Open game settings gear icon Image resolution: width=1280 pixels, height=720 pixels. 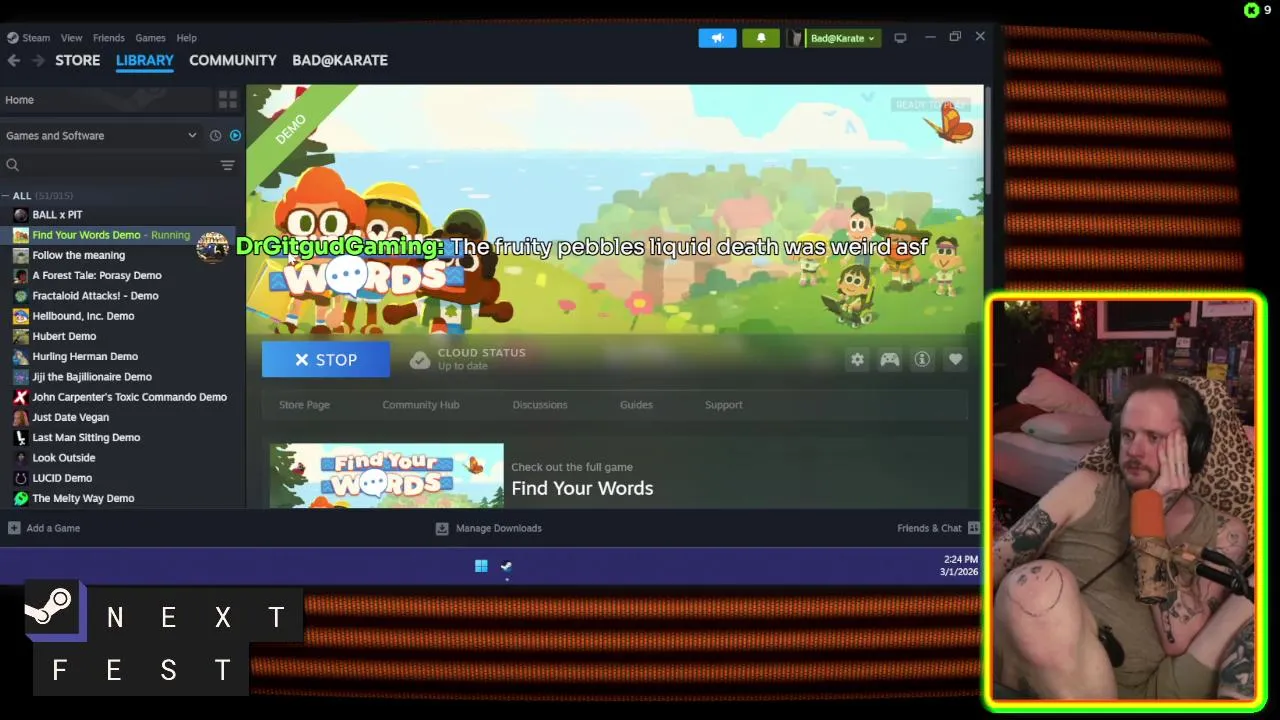pos(857,360)
